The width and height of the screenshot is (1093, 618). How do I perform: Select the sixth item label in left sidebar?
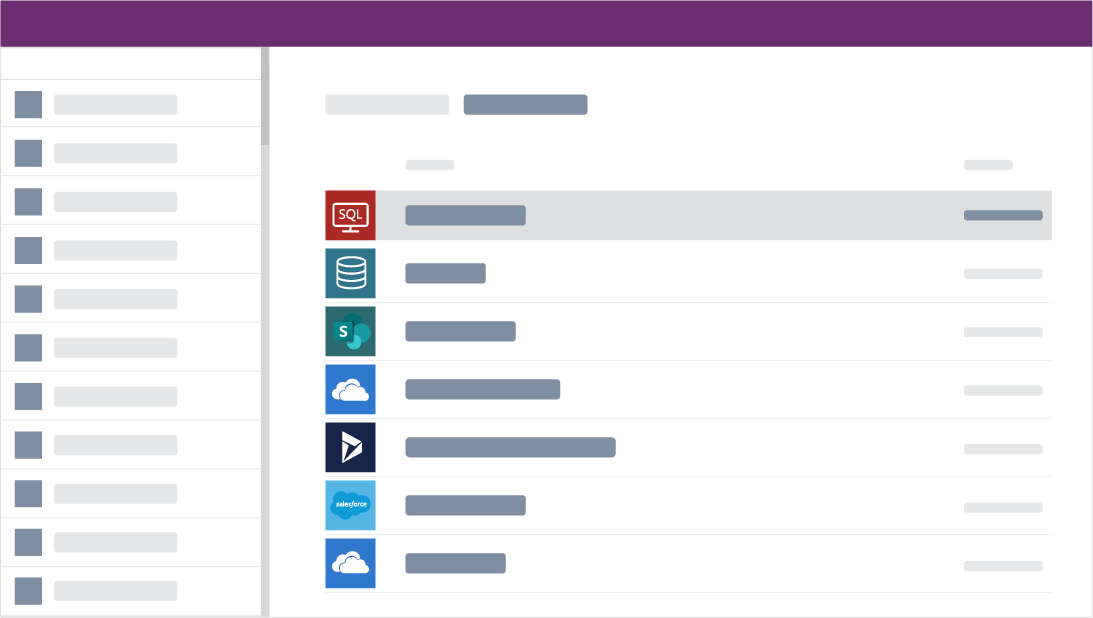point(115,347)
